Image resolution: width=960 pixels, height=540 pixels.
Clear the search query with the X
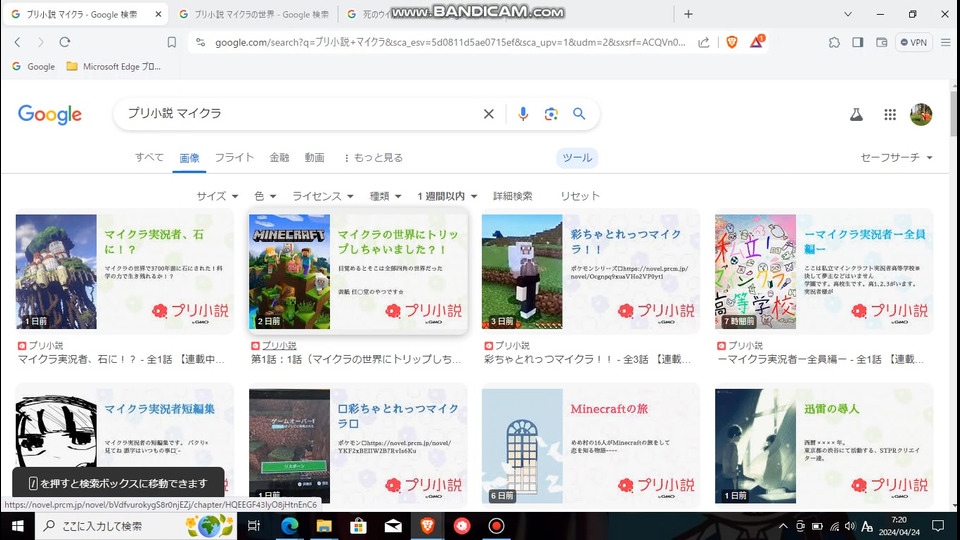[x=489, y=114]
